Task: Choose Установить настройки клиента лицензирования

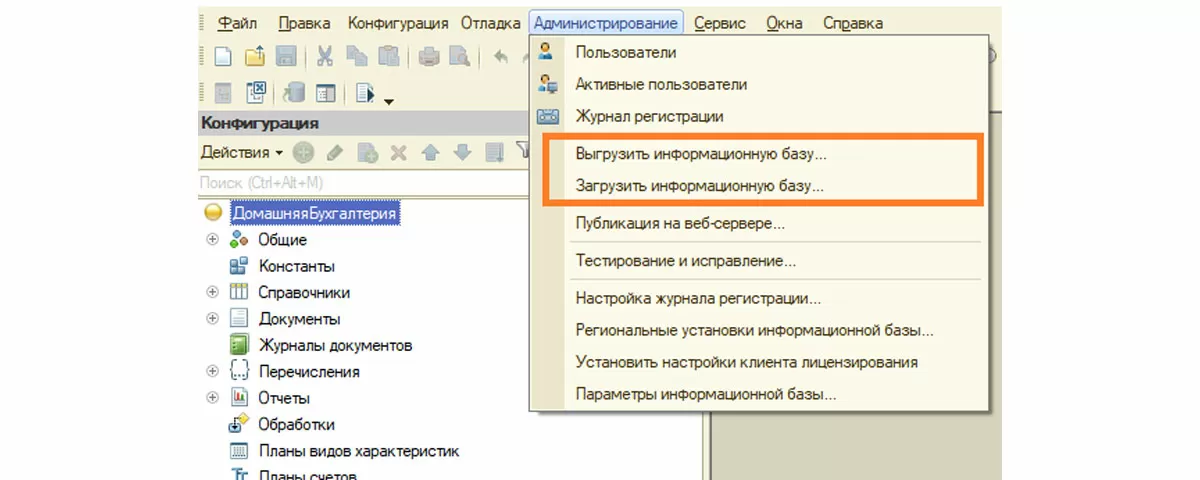Action: tap(760, 362)
